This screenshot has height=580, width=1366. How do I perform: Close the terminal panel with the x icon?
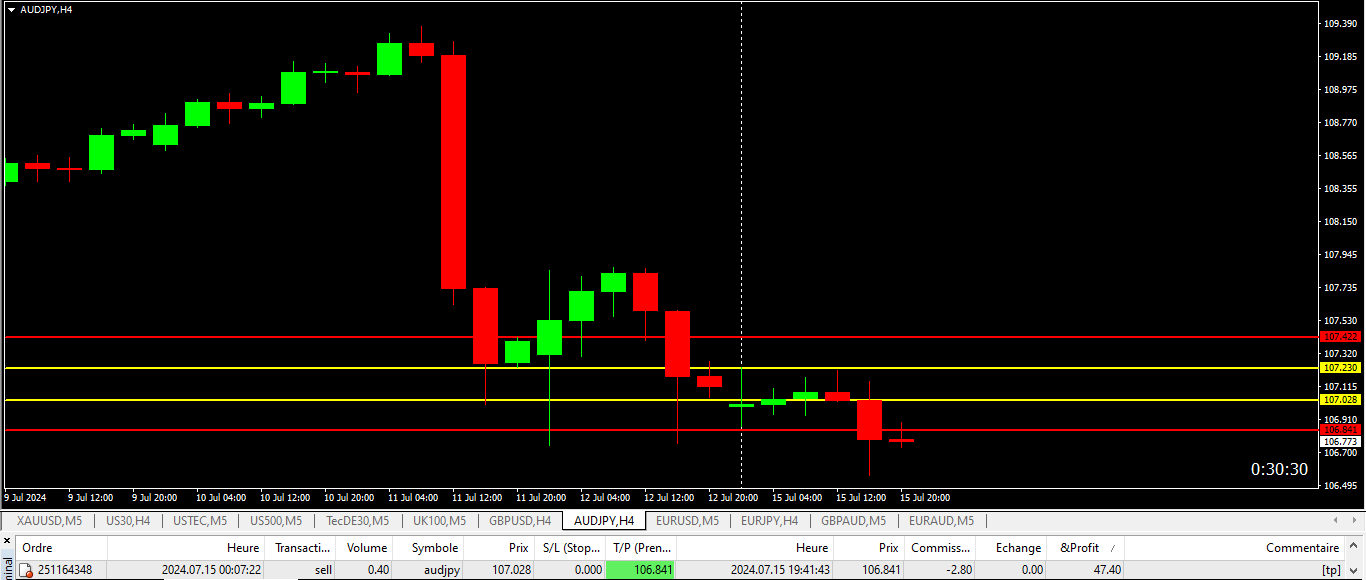click(x=7, y=542)
